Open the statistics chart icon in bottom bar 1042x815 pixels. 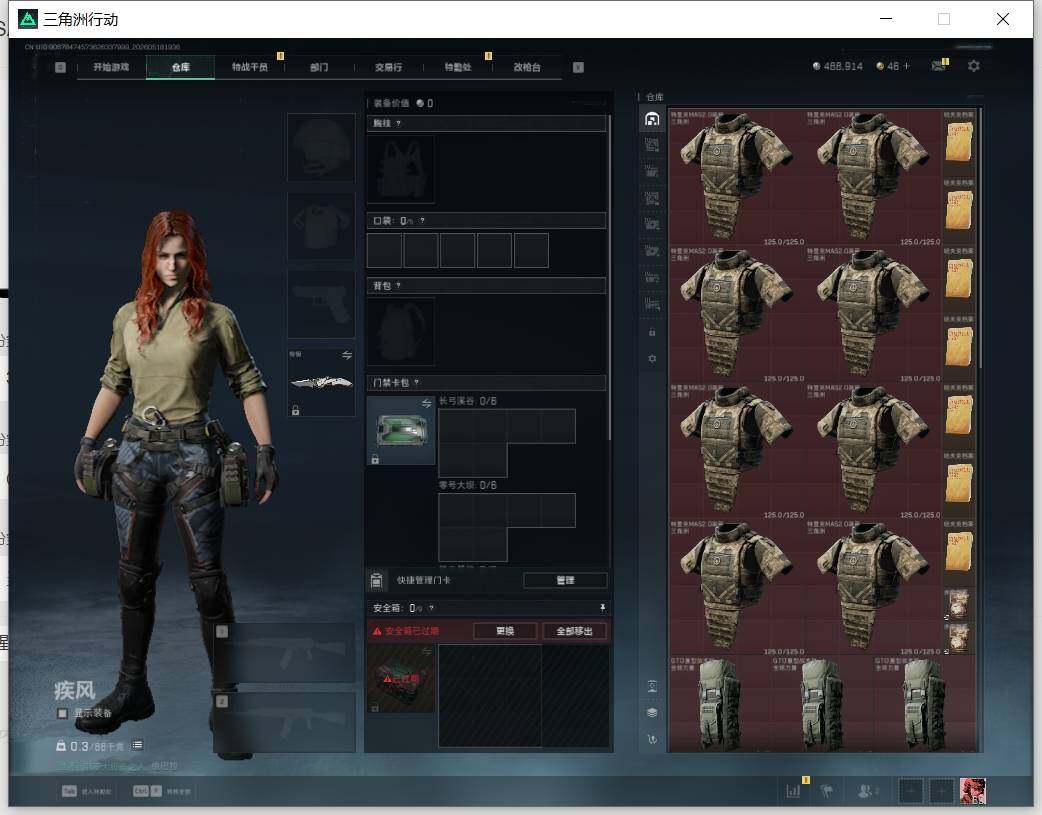[793, 791]
